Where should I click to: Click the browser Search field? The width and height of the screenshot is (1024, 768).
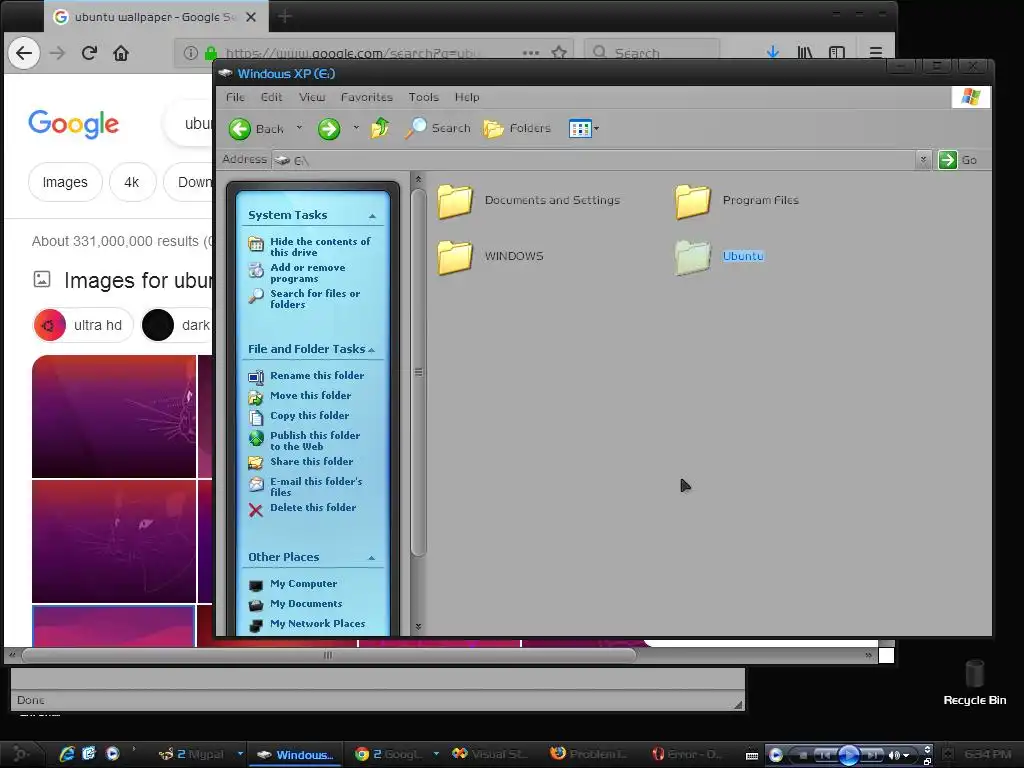coord(653,52)
